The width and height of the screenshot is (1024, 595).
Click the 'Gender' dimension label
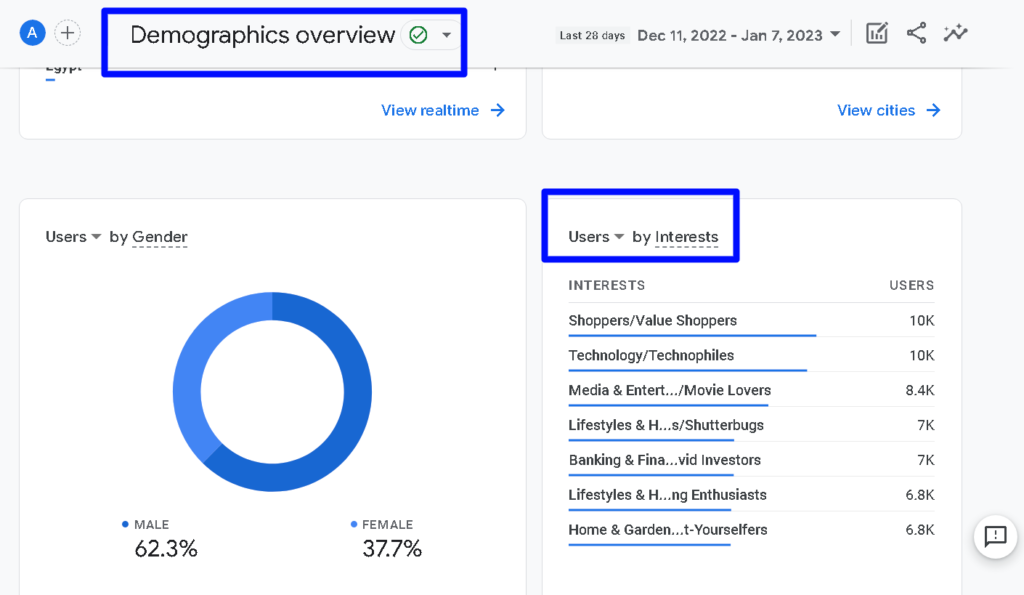point(159,237)
